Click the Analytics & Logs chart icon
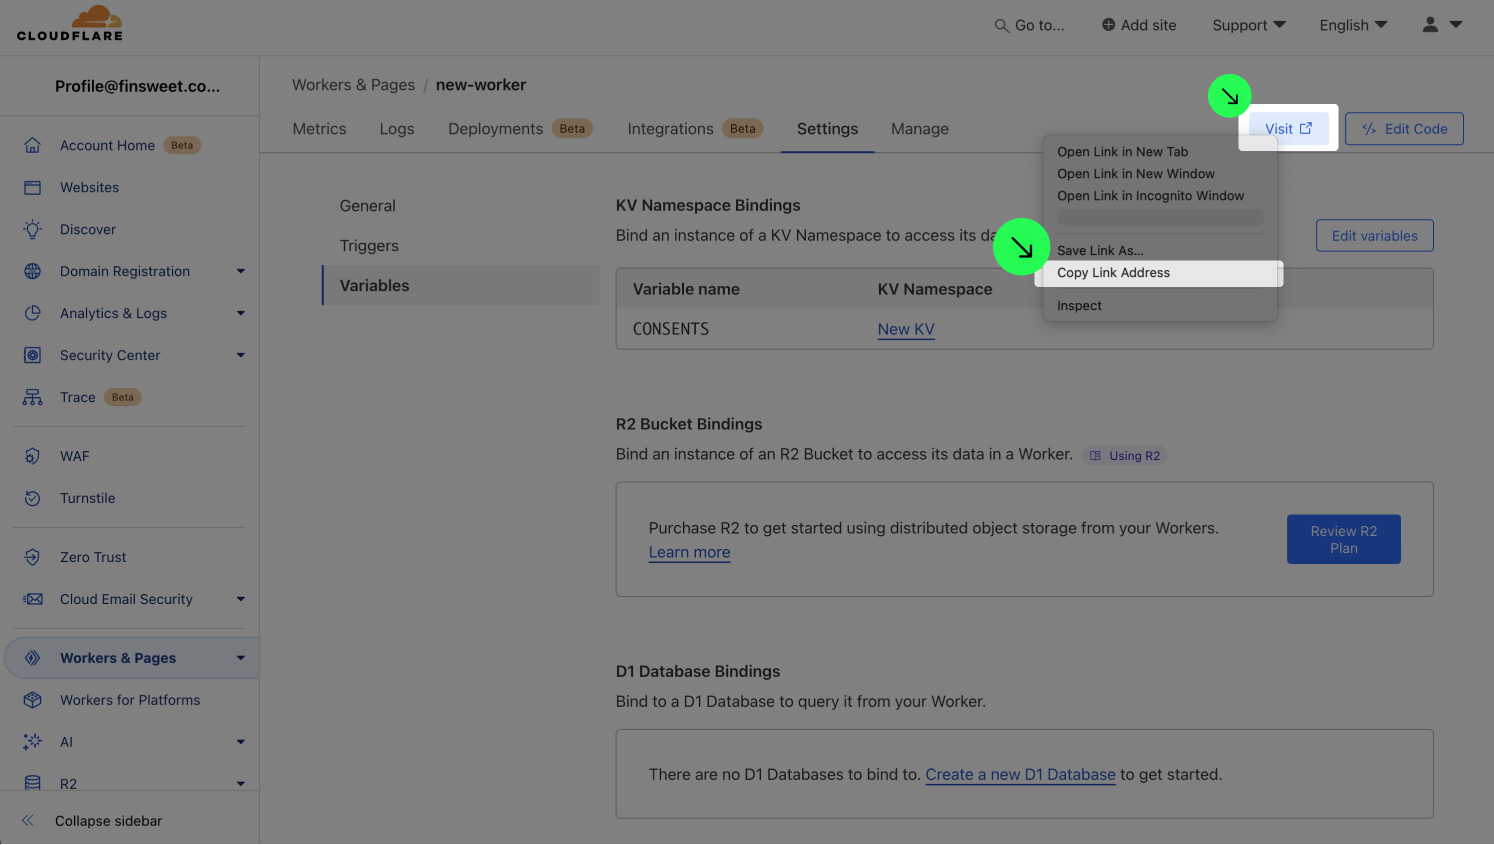The width and height of the screenshot is (1494, 845). click(x=33, y=313)
